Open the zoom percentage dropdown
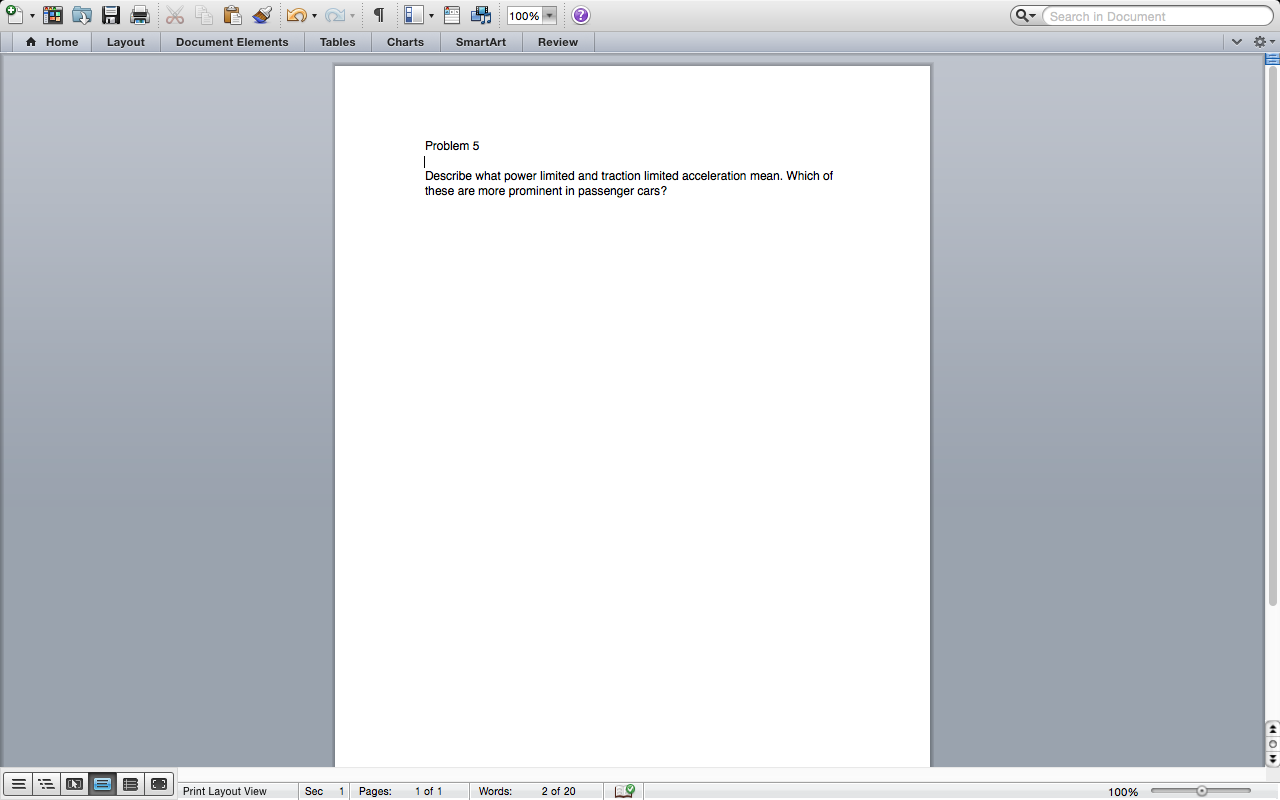The image size is (1280, 800). point(549,16)
